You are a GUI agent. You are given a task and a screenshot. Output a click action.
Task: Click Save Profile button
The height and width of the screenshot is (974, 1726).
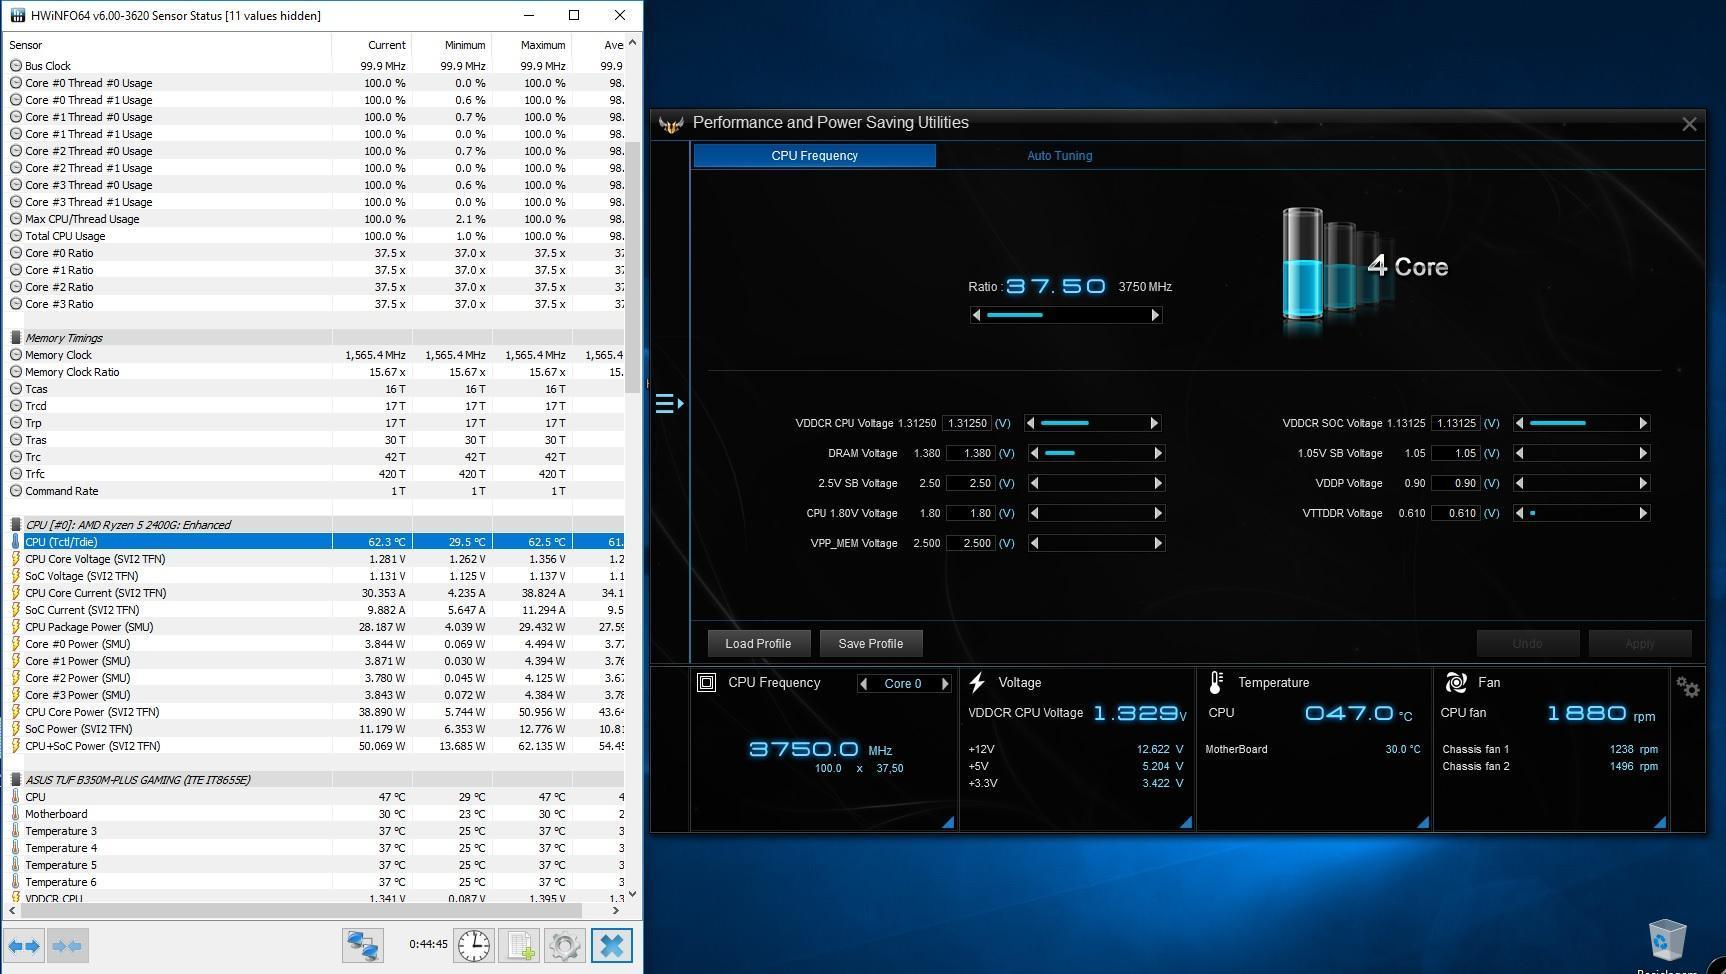point(870,644)
